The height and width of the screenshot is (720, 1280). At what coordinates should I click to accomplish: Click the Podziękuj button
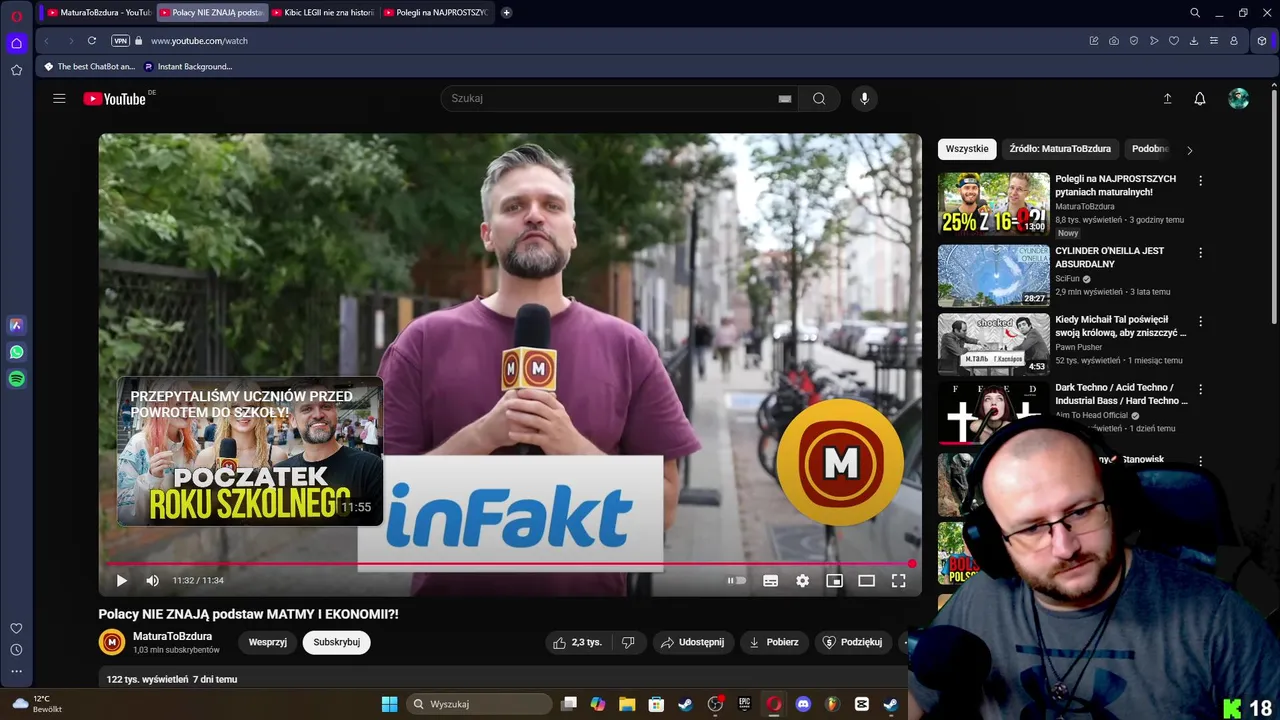[x=852, y=642]
